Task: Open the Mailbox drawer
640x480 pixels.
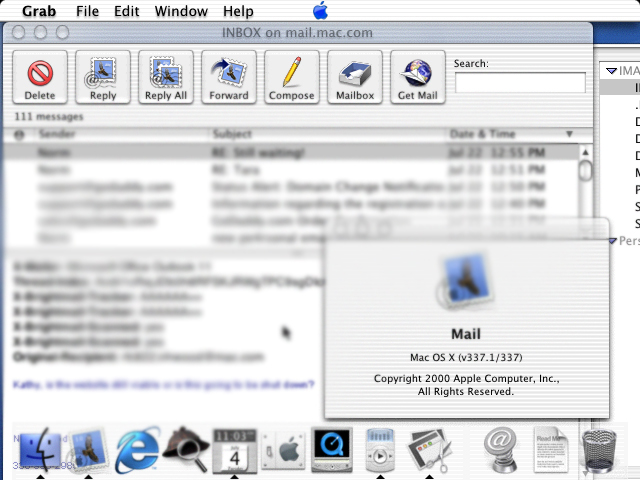Action: coord(355,77)
